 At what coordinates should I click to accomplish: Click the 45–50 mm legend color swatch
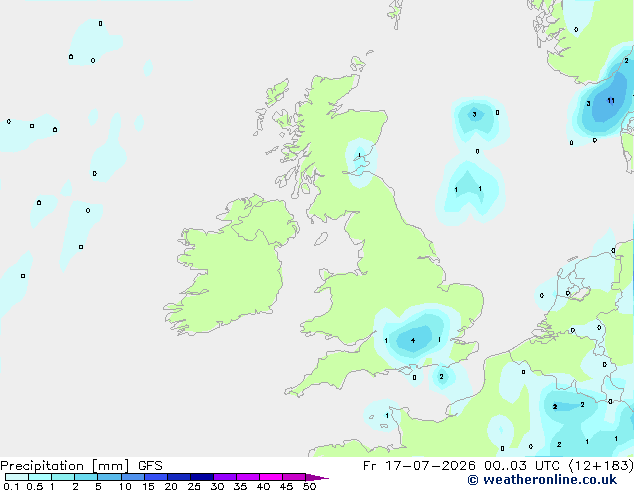tap(294, 477)
